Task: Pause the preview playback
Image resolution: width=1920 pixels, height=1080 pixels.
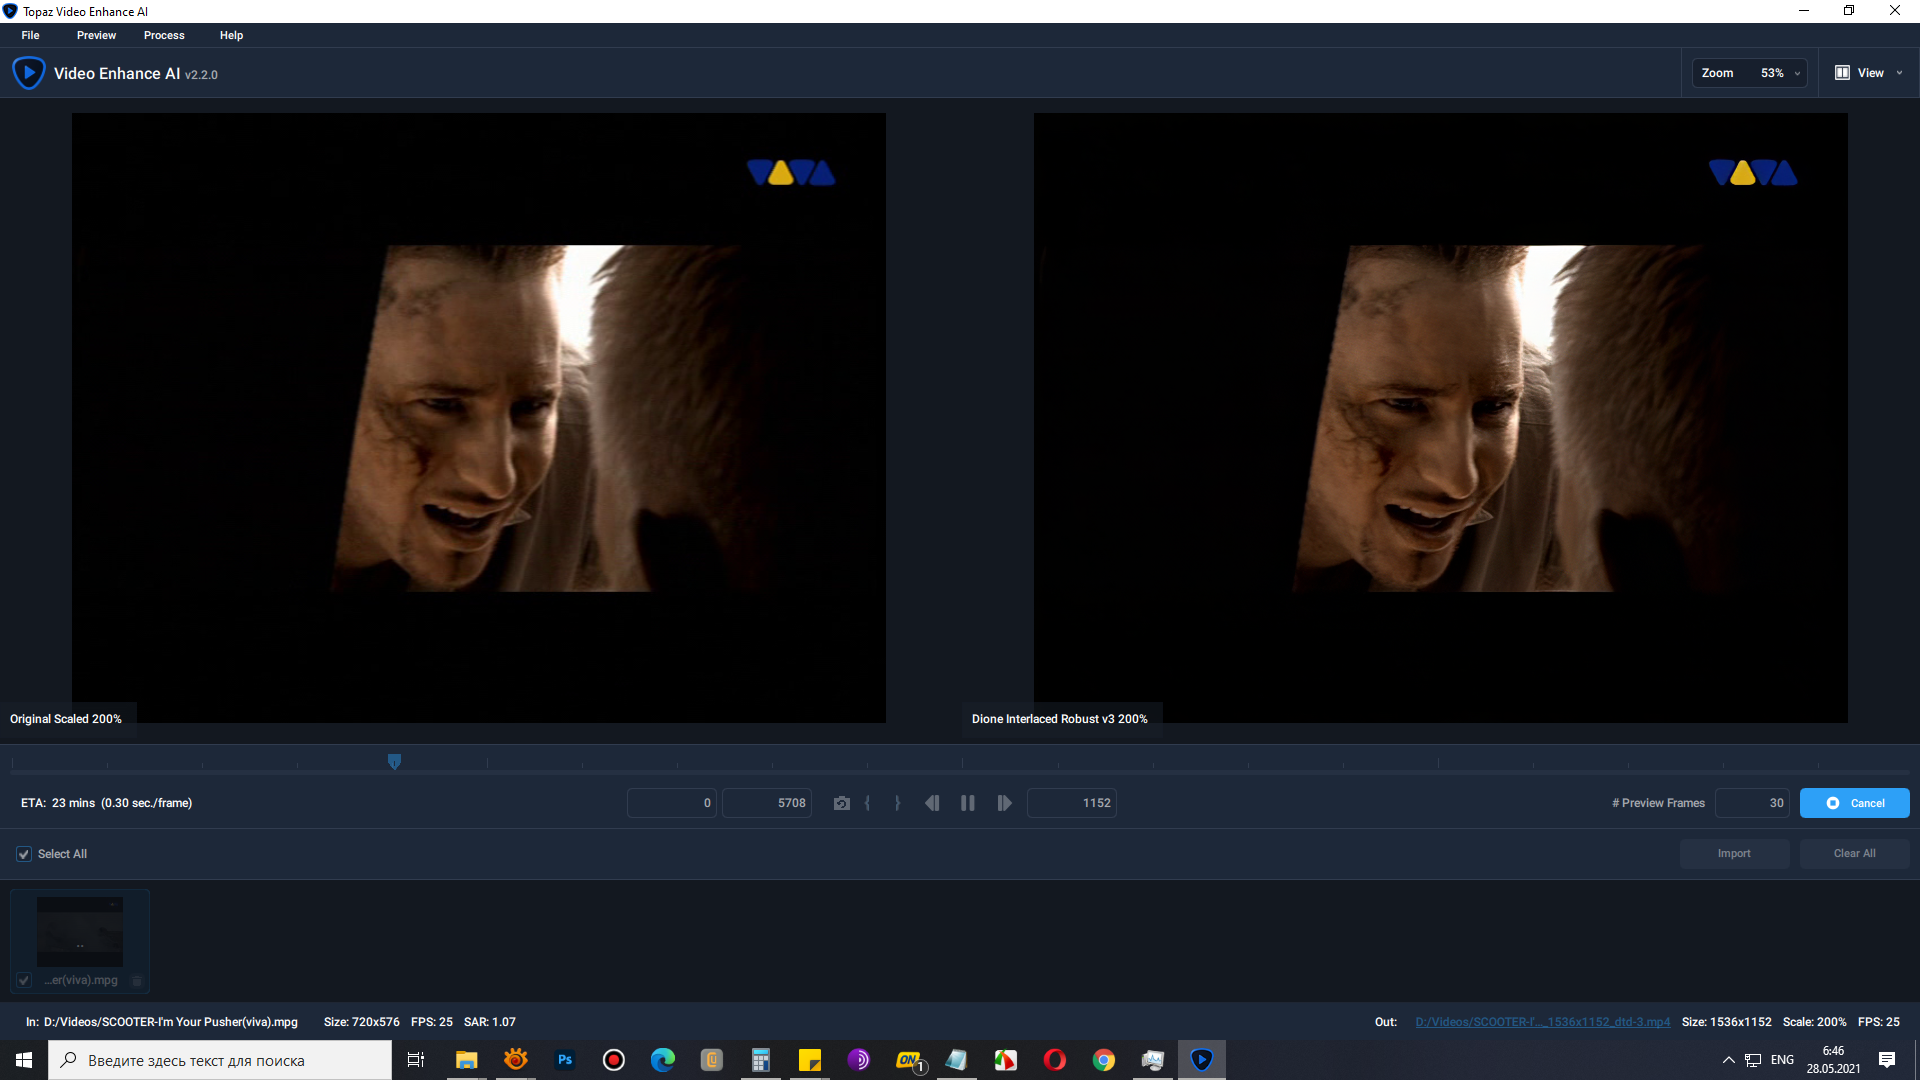Action: click(x=968, y=803)
